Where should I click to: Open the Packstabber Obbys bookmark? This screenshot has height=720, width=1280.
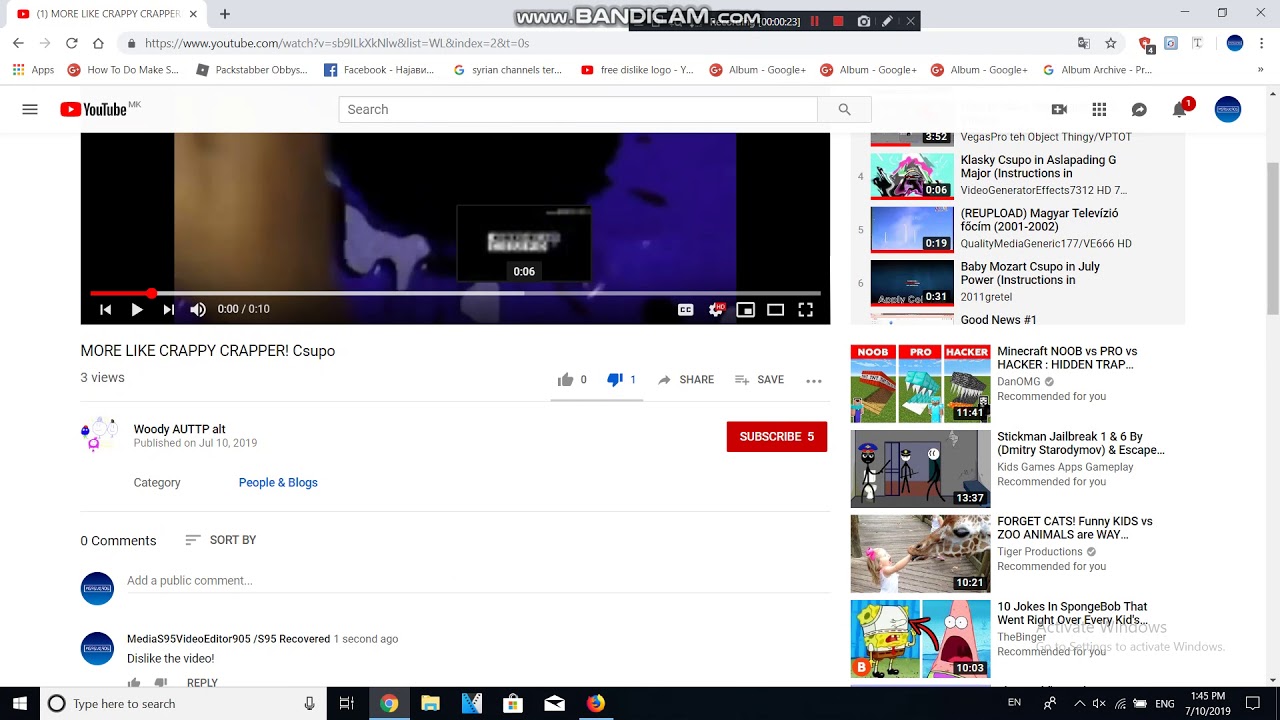[252, 70]
